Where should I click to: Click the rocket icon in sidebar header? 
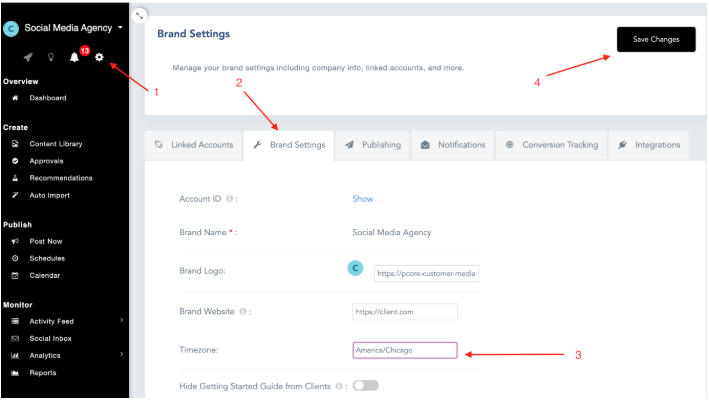28,57
